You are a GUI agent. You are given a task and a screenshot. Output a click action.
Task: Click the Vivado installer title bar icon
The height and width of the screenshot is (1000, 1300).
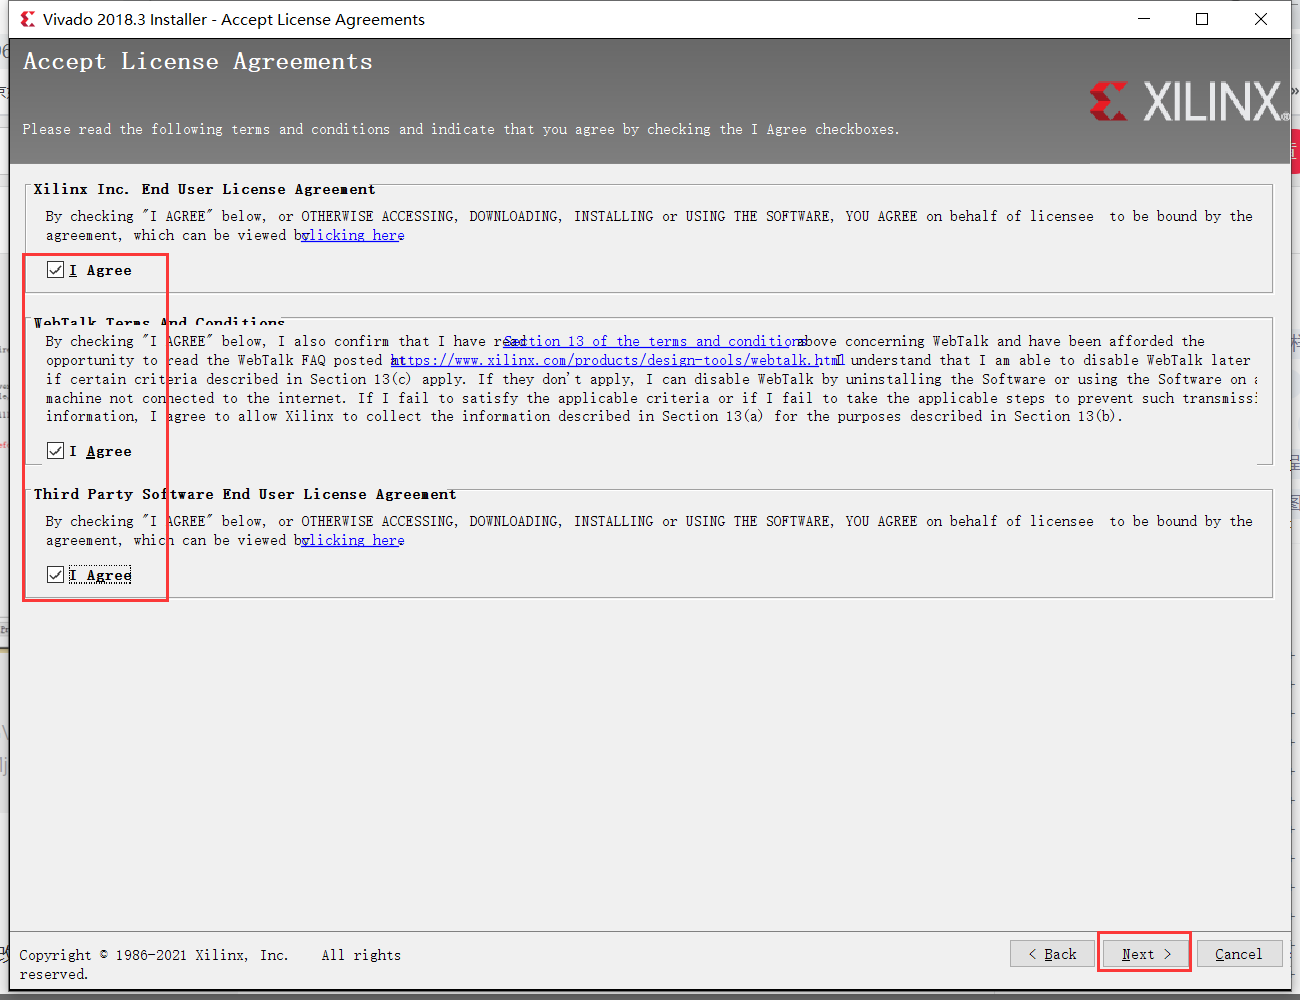pyautogui.click(x=28, y=19)
